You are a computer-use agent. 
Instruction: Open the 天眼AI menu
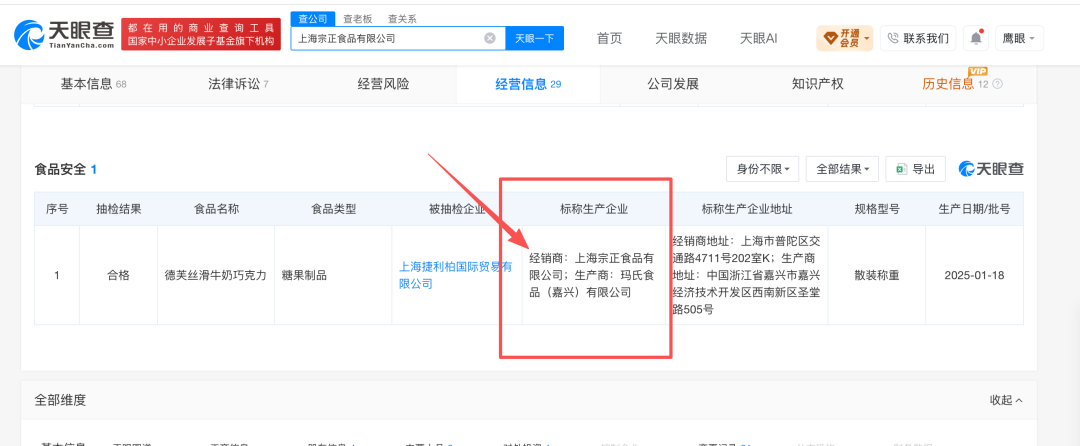[x=758, y=39]
